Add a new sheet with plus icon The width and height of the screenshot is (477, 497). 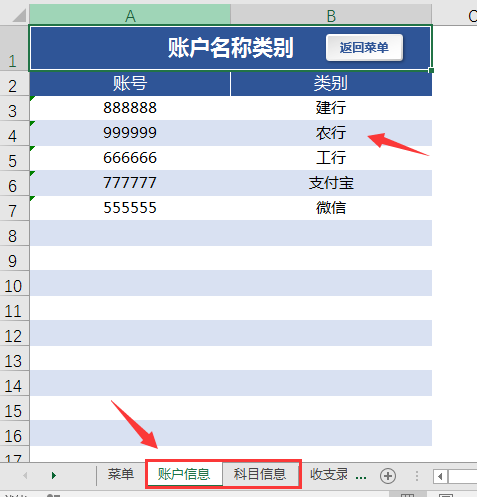point(388,476)
